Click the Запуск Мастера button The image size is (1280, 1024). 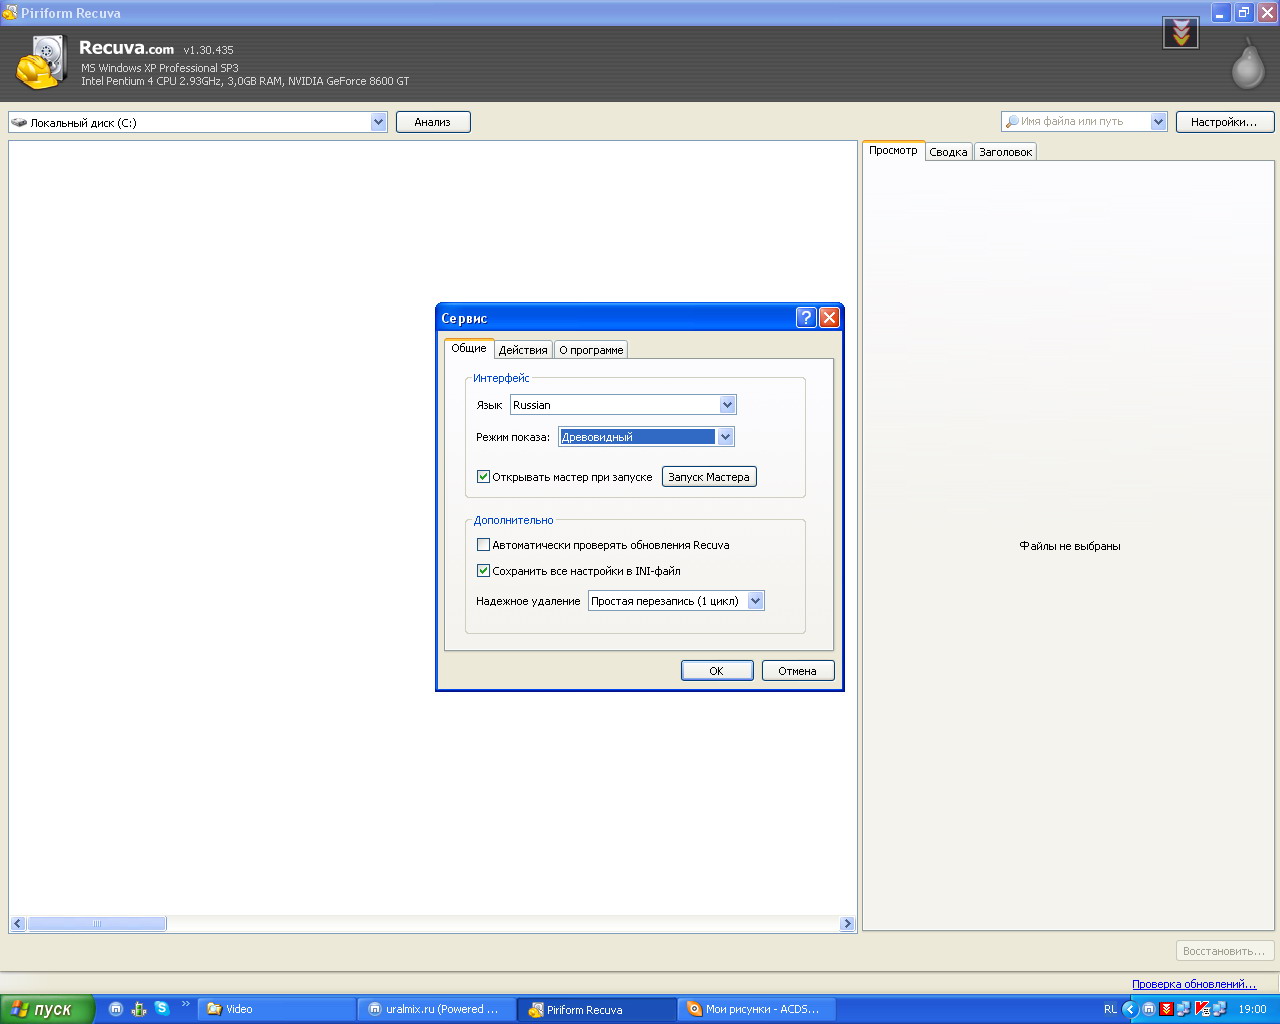click(709, 477)
